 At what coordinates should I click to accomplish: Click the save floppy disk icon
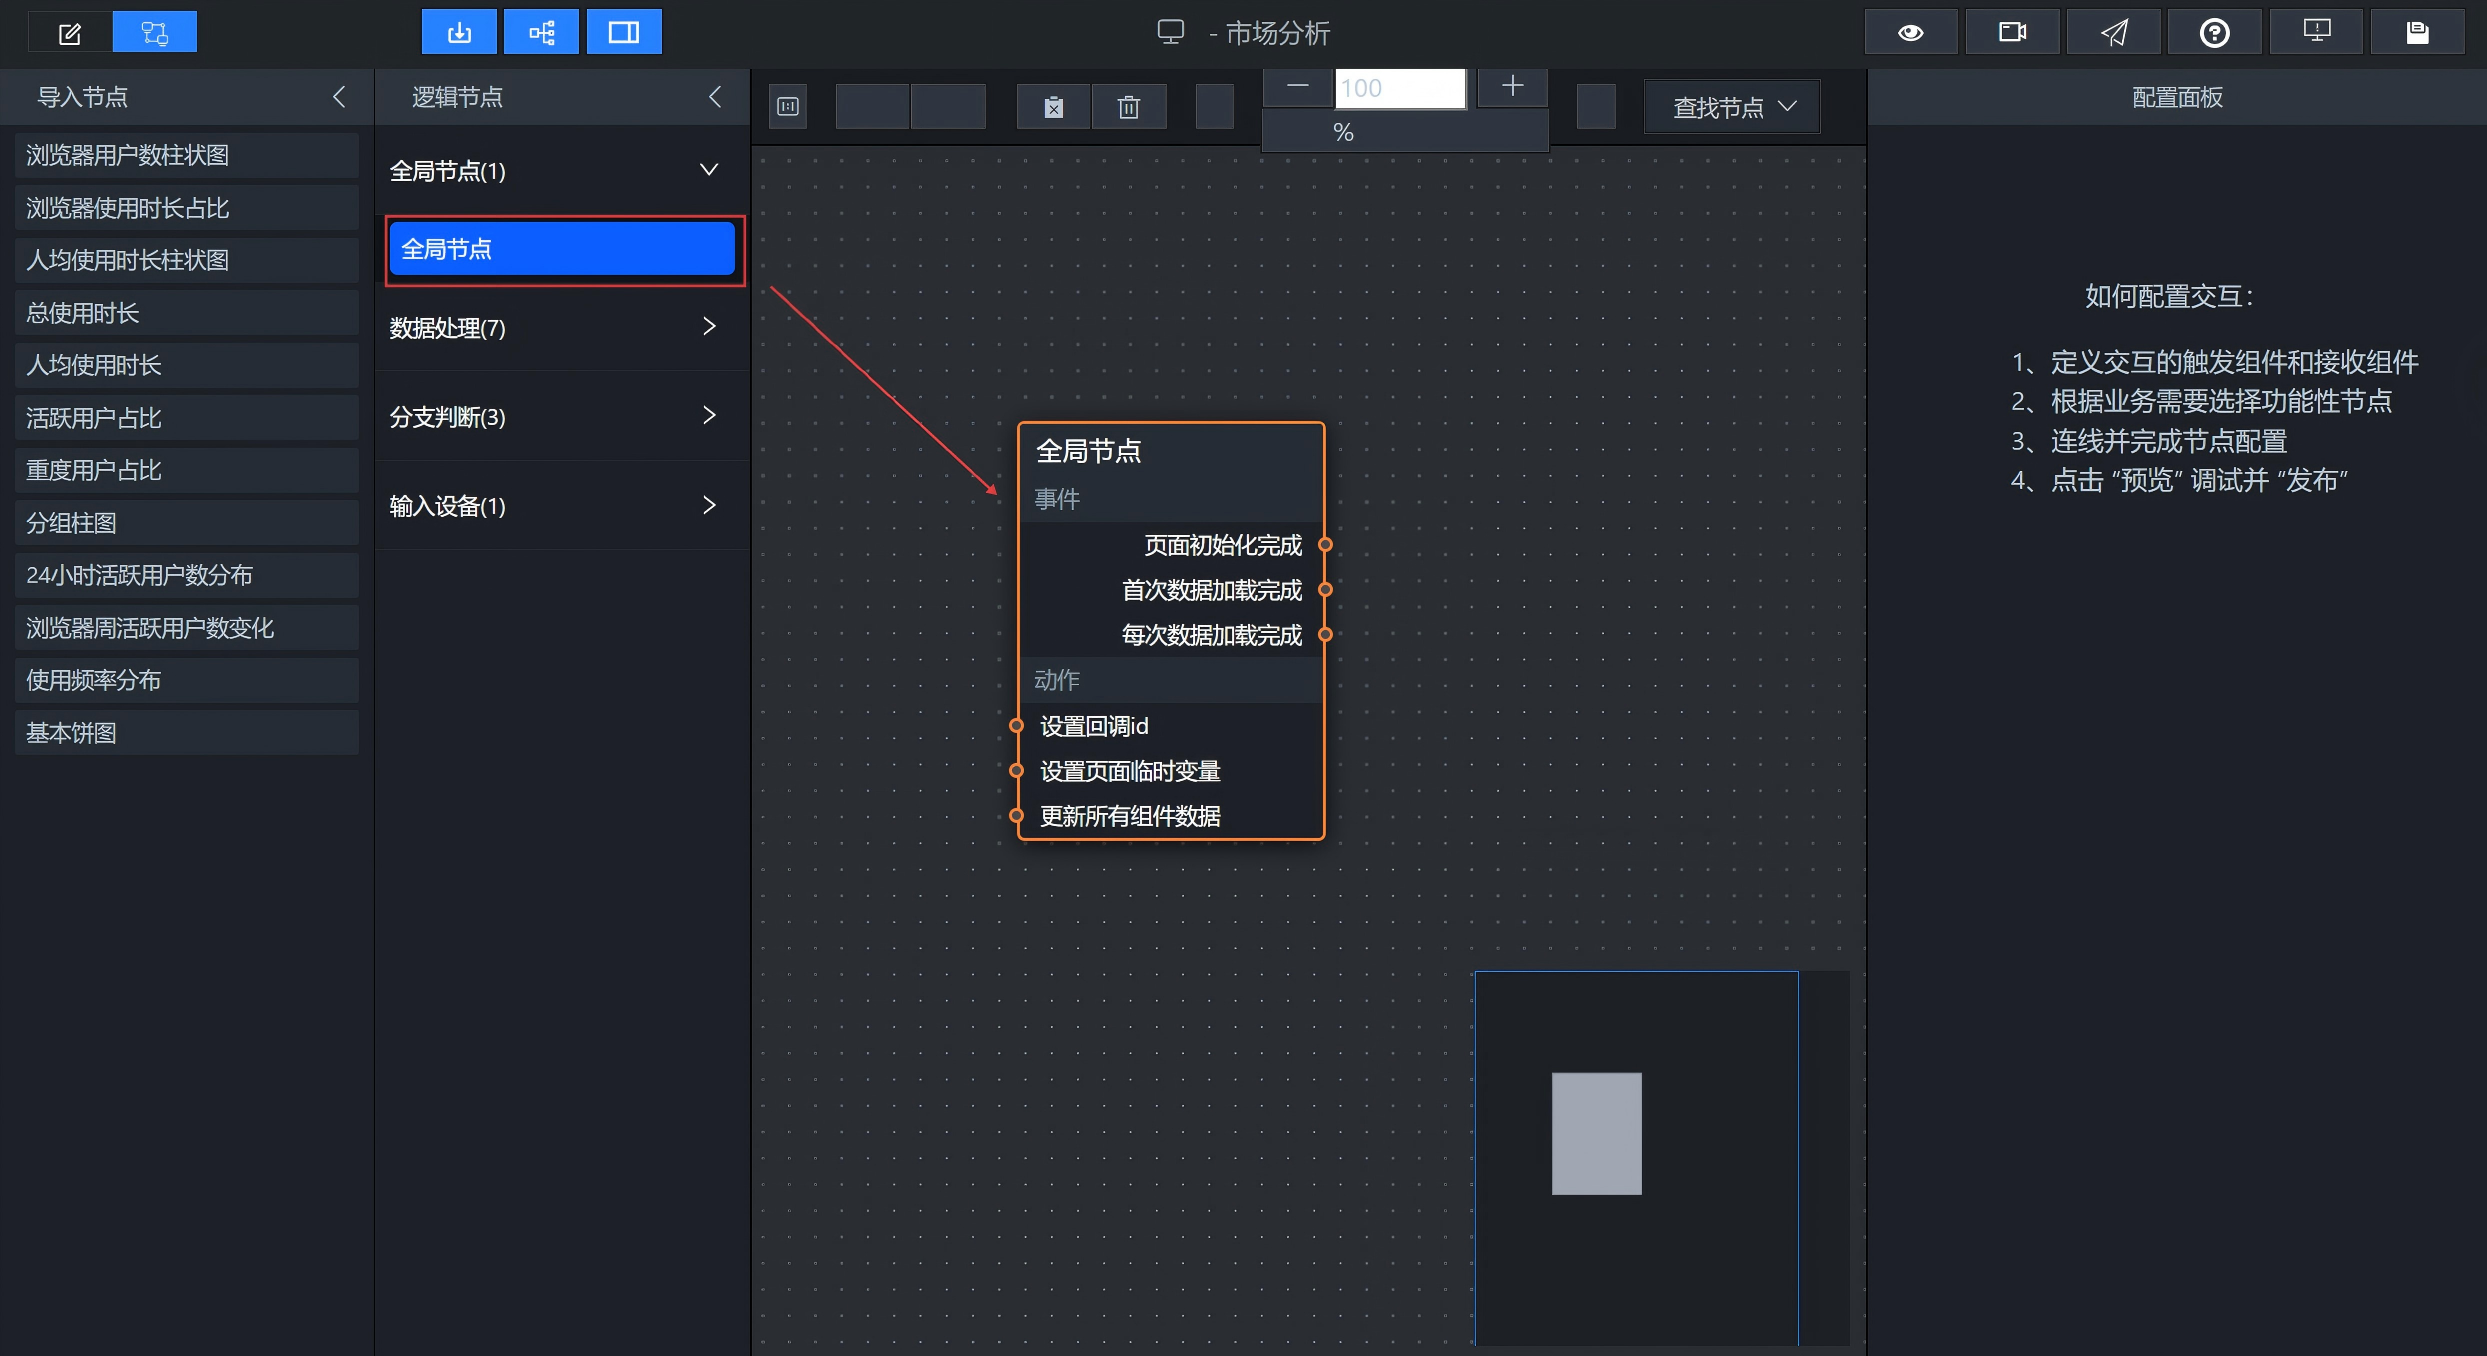pyautogui.click(x=2418, y=33)
